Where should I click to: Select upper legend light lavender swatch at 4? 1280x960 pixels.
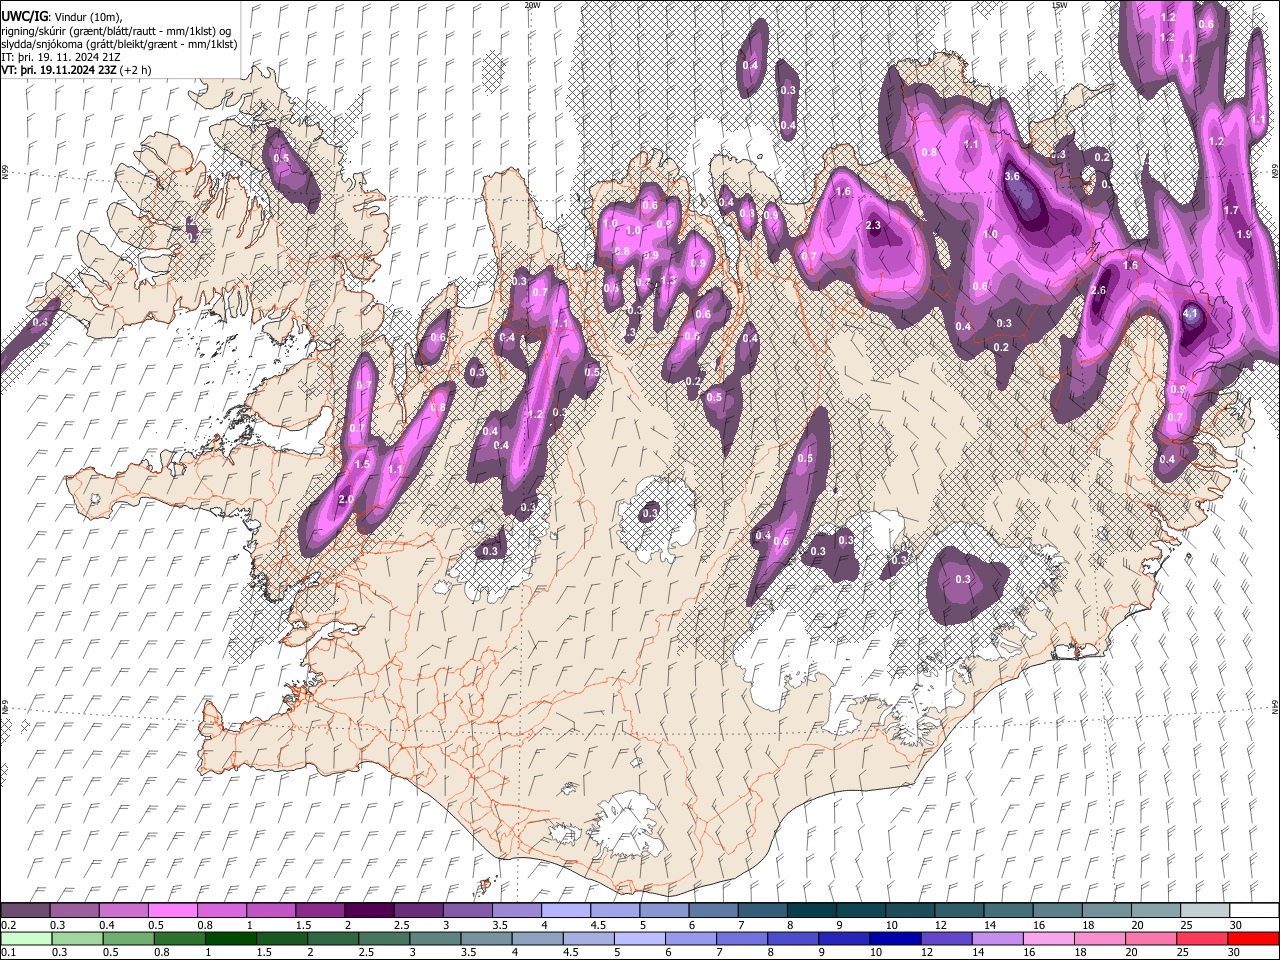point(564,911)
